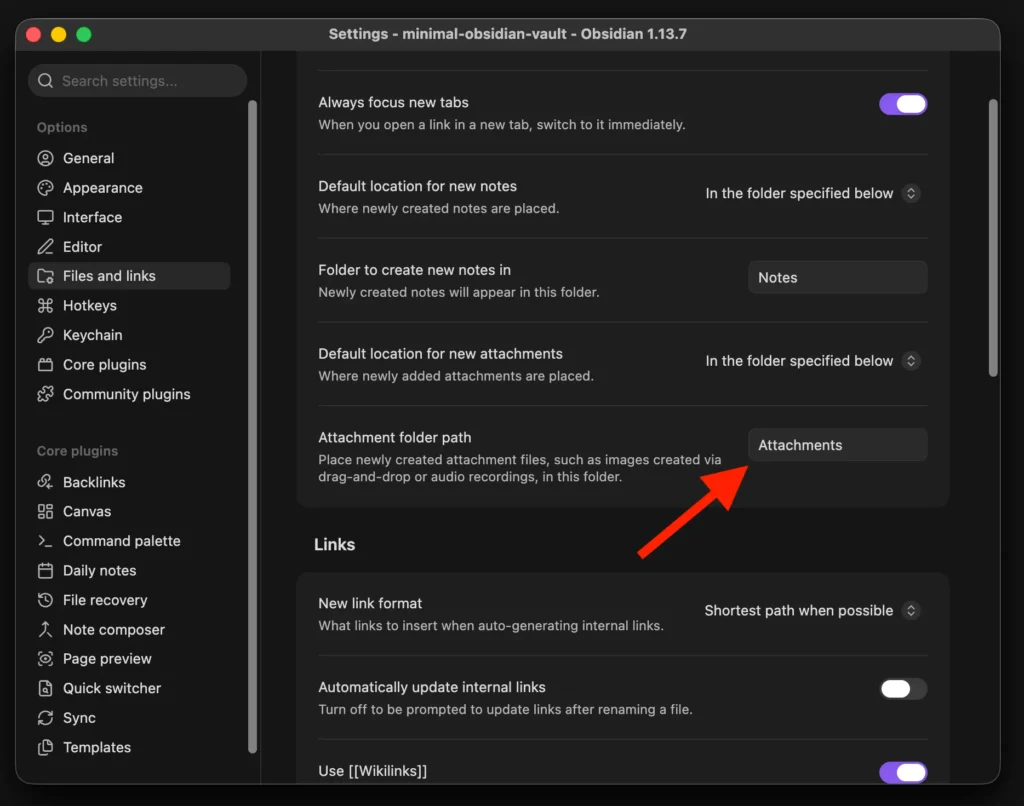Click the Appearance palette icon

point(45,188)
